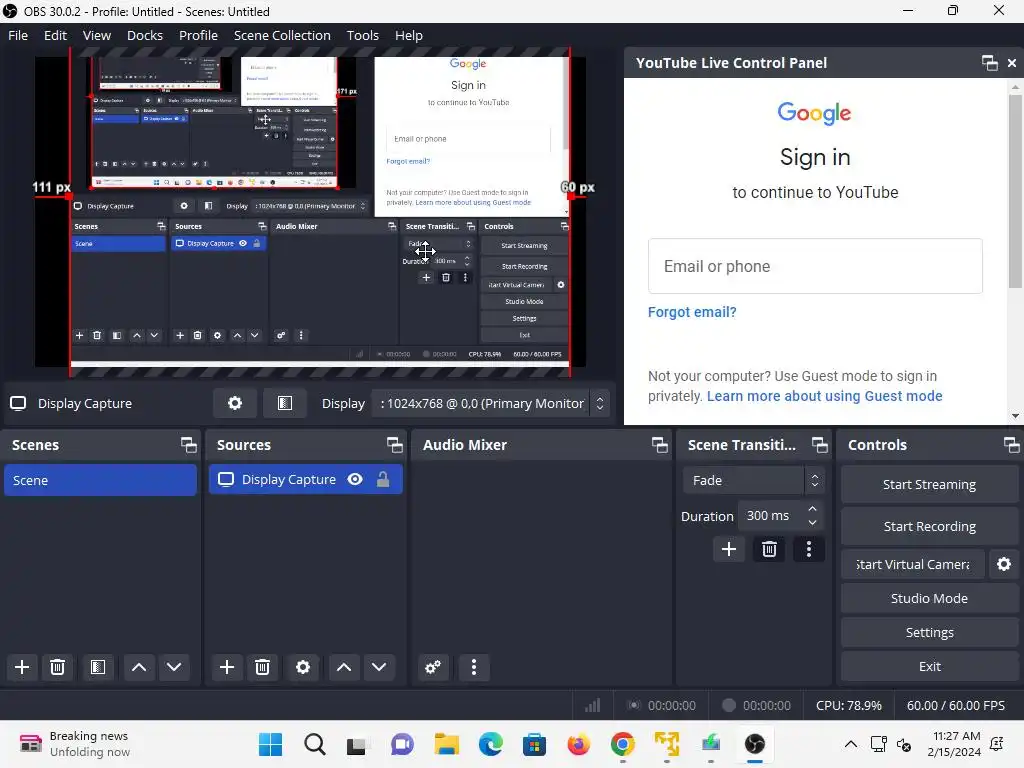Open Learn more about using Guest mode link
Screen dimensions: 1024x768
(824, 396)
